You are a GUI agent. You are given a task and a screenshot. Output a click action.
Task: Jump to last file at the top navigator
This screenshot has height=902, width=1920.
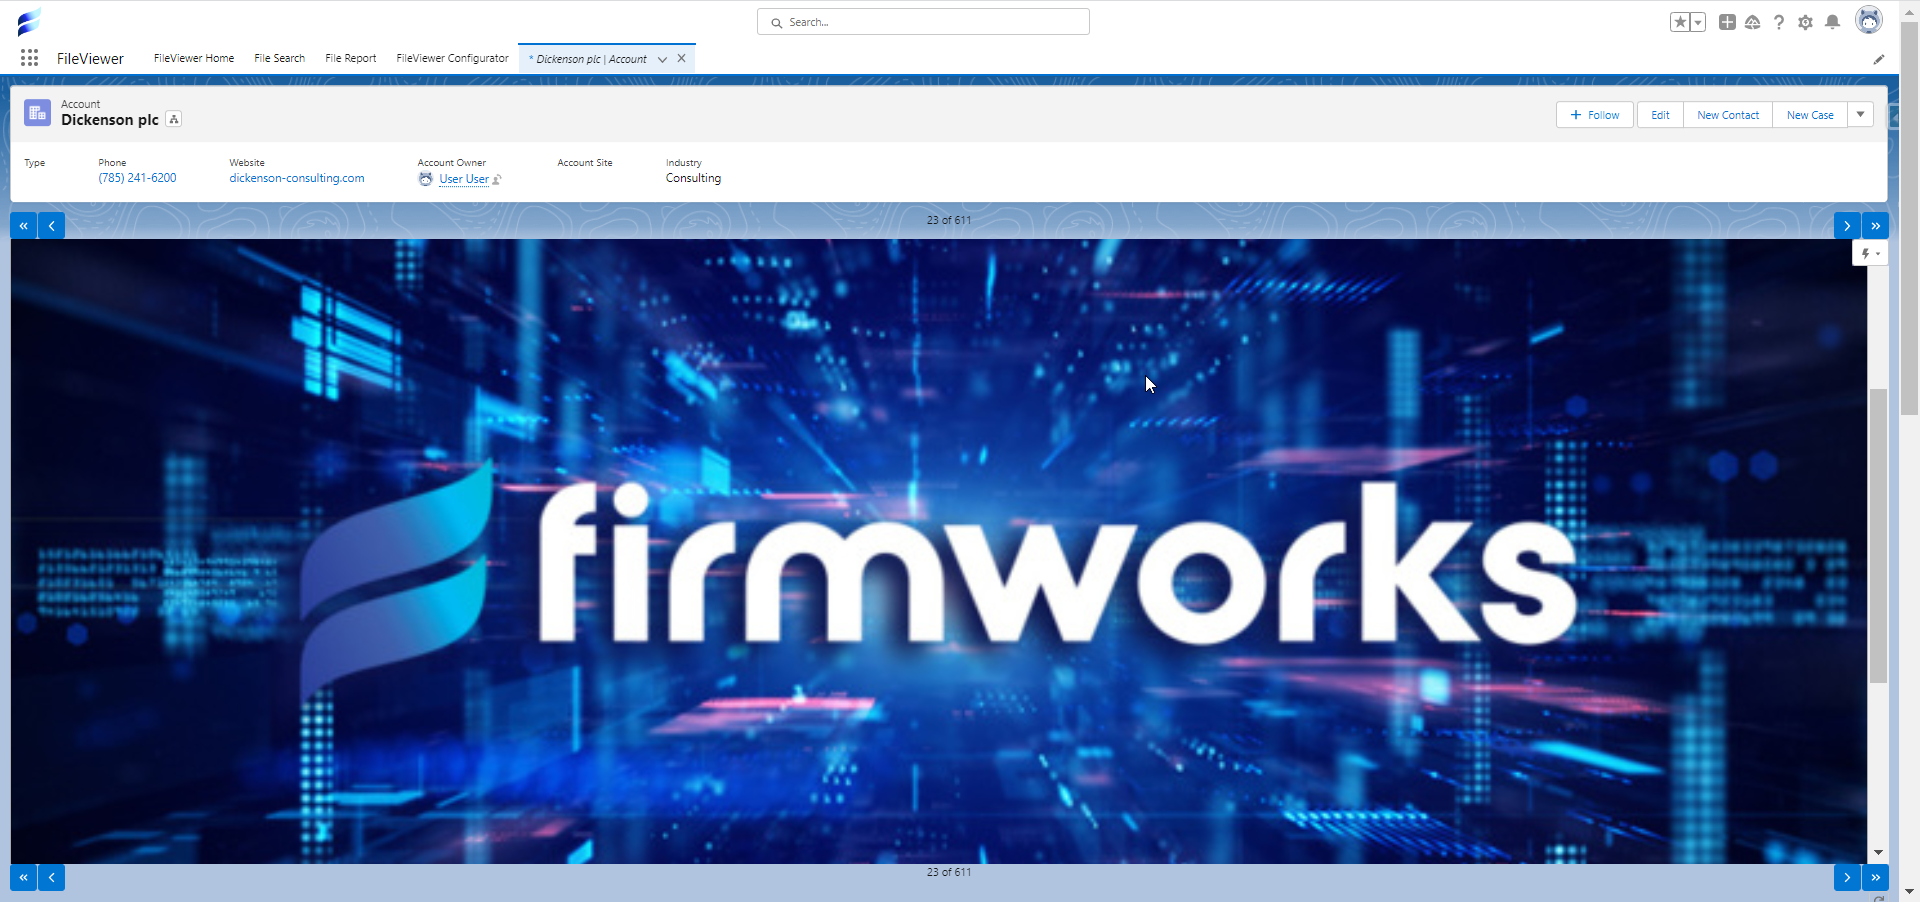(x=1875, y=226)
